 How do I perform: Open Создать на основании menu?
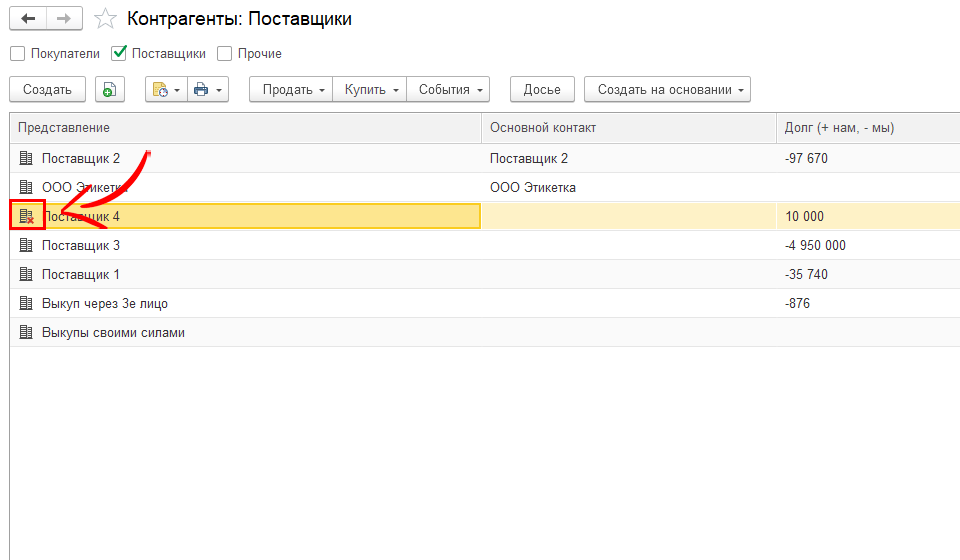(668, 90)
